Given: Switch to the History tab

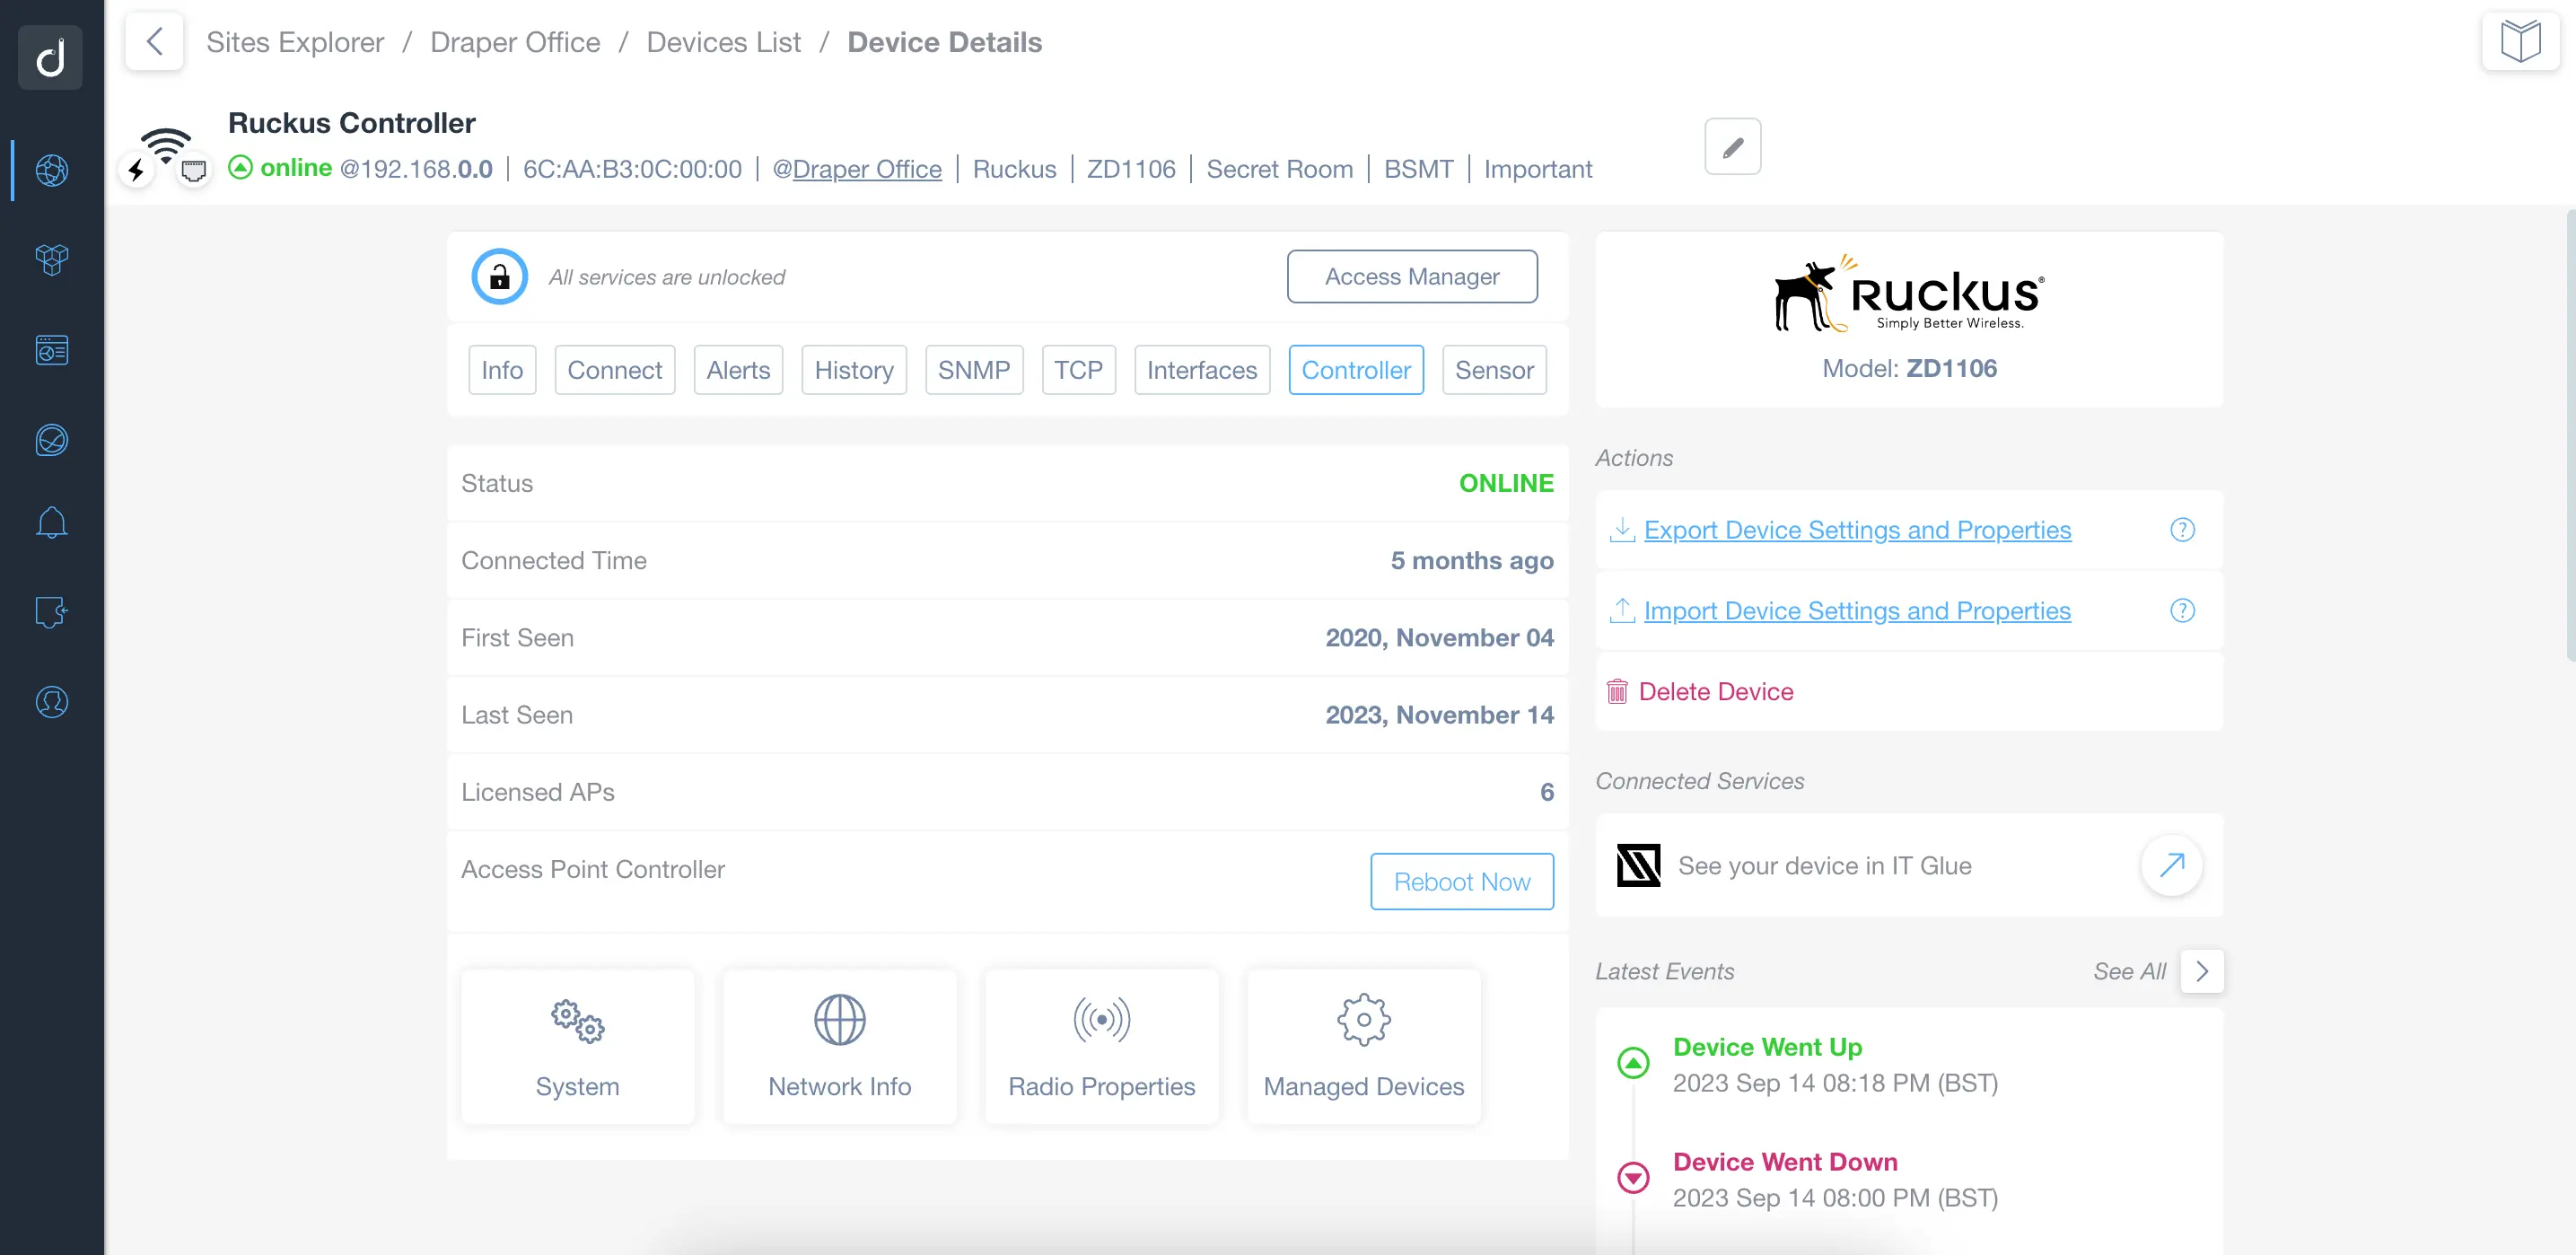Looking at the screenshot, I should tap(854, 370).
